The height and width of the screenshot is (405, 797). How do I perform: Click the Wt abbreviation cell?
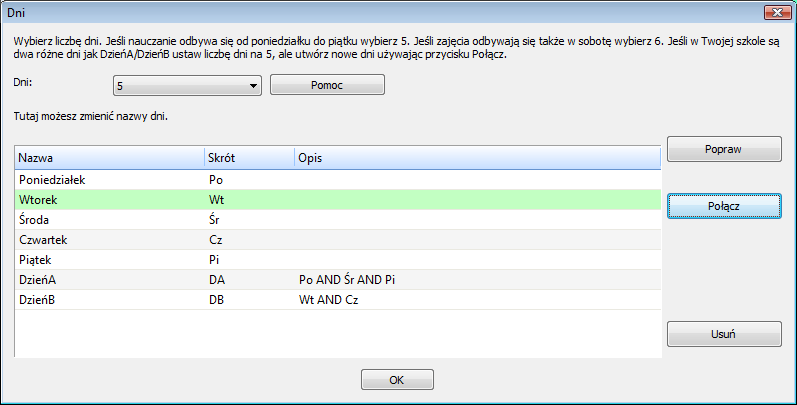(217, 200)
